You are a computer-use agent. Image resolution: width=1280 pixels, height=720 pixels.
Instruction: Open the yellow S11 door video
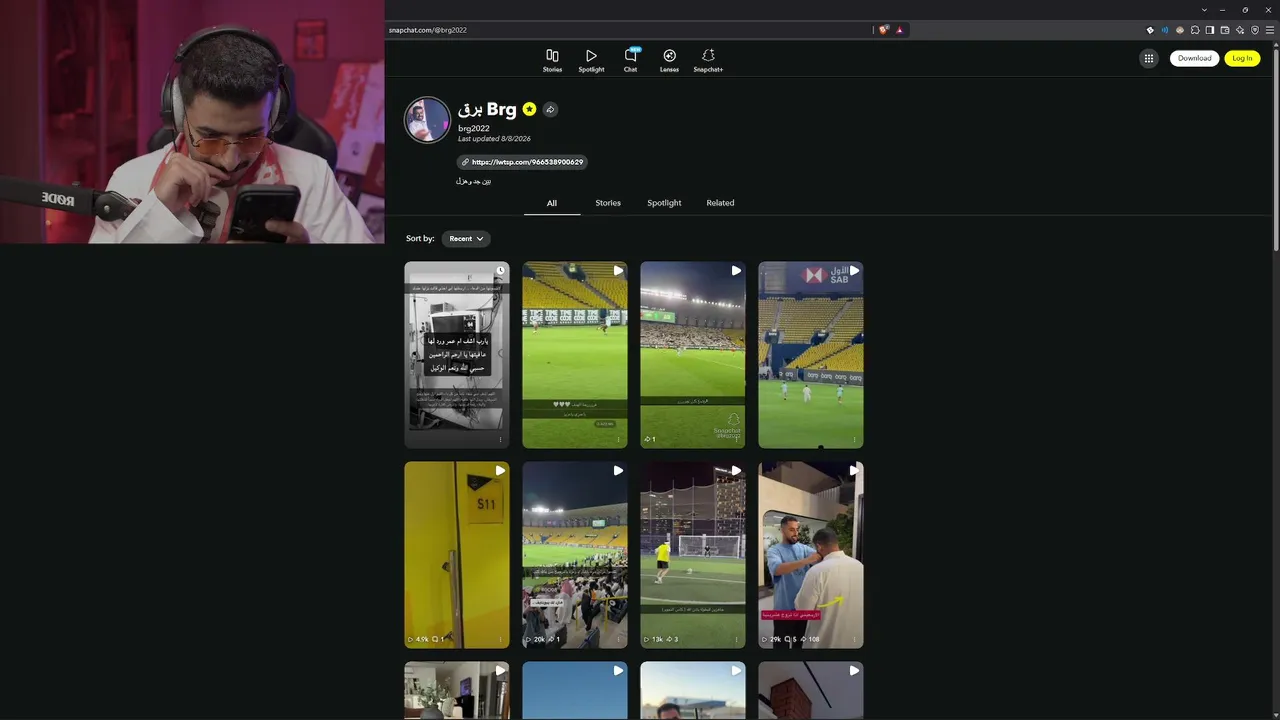pos(457,555)
